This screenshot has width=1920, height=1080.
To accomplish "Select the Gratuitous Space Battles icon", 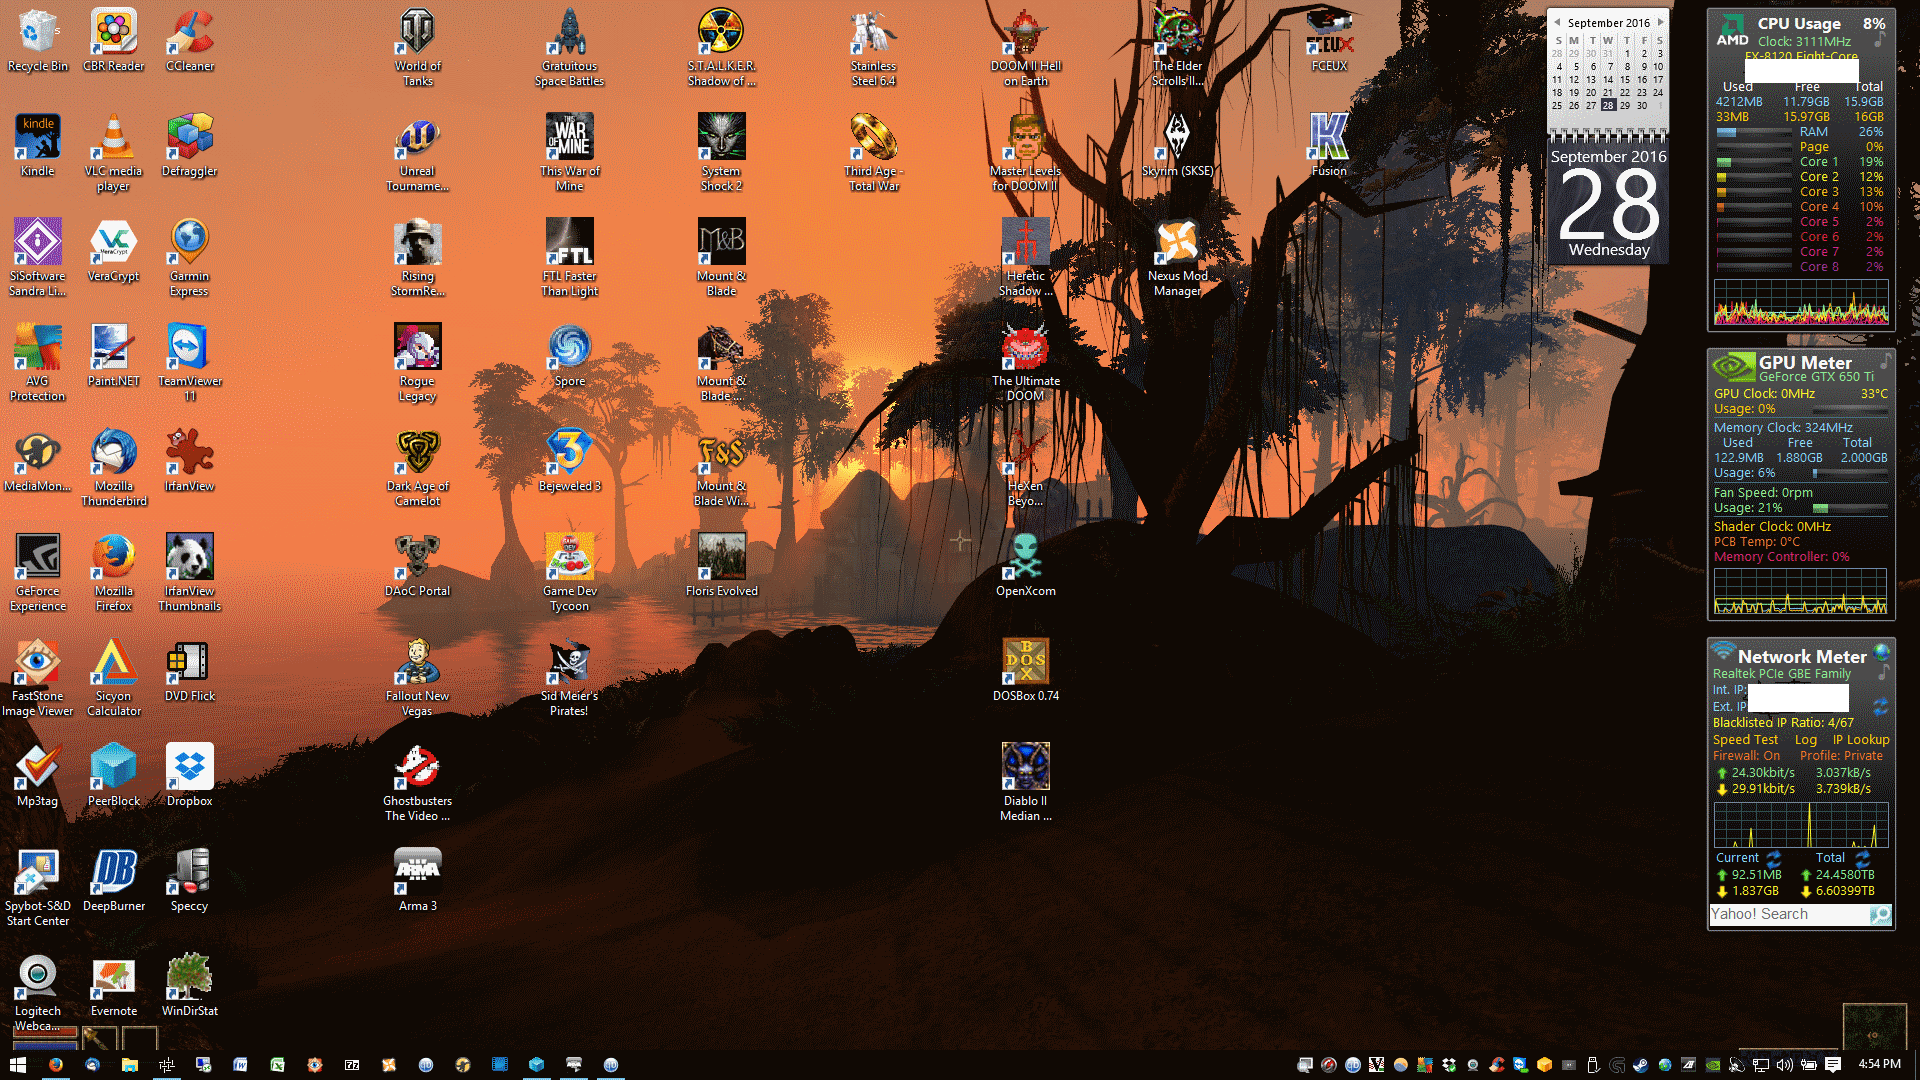I will (569, 48).
